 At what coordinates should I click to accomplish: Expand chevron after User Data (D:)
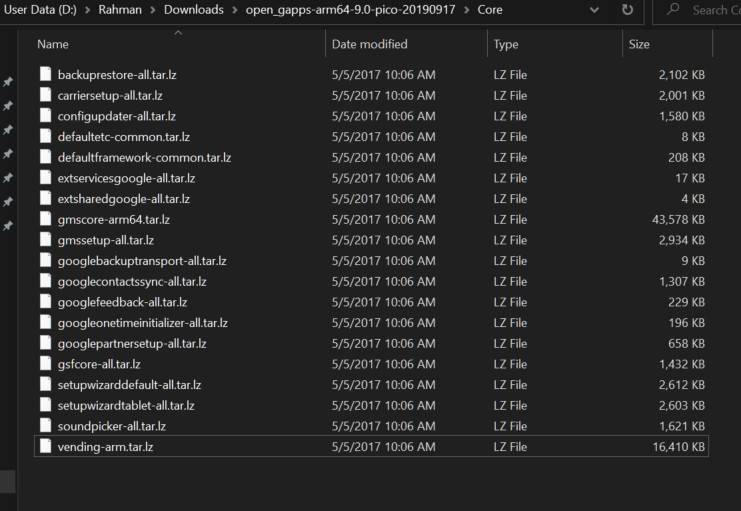pos(87,10)
